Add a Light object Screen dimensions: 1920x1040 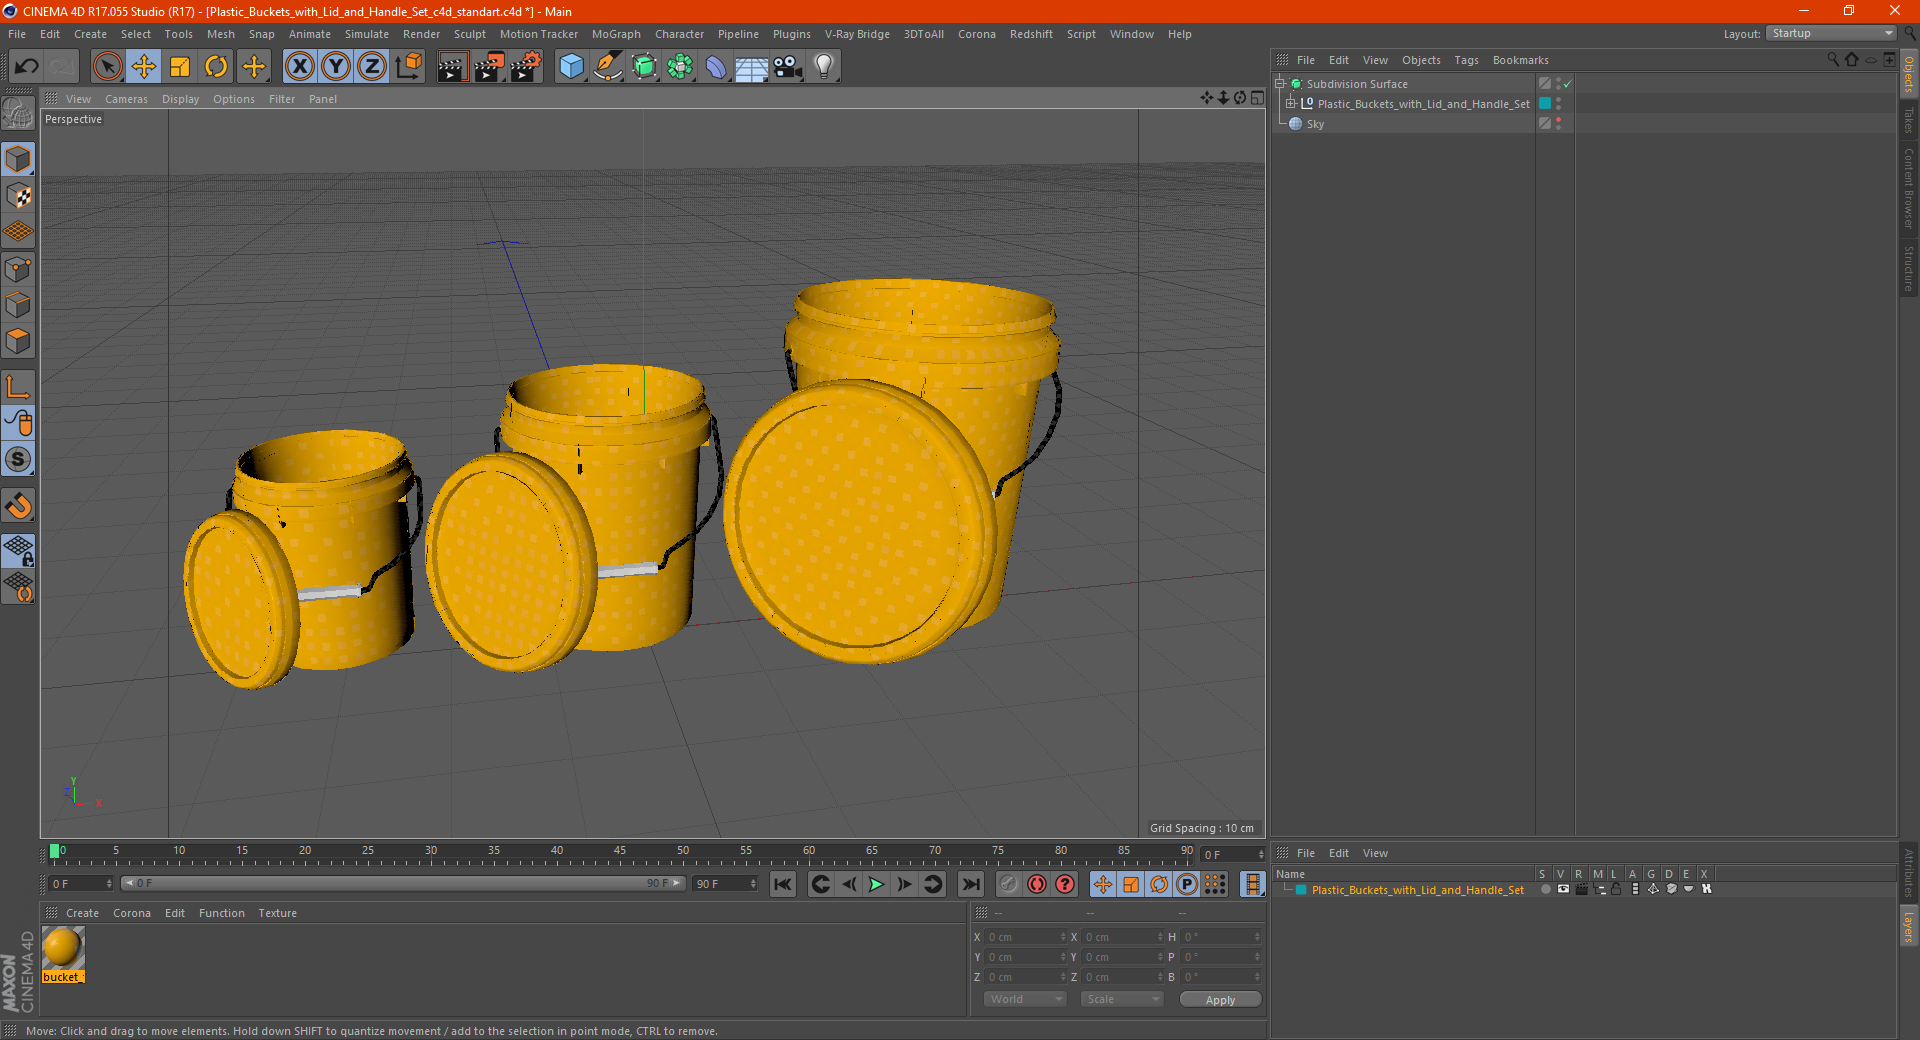tap(823, 67)
